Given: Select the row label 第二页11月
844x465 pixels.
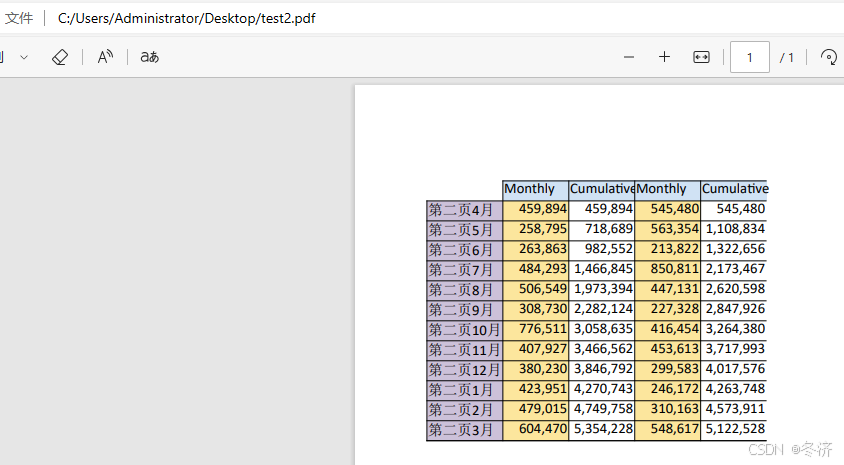Looking at the screenshot, I should [x=465, y=350].
